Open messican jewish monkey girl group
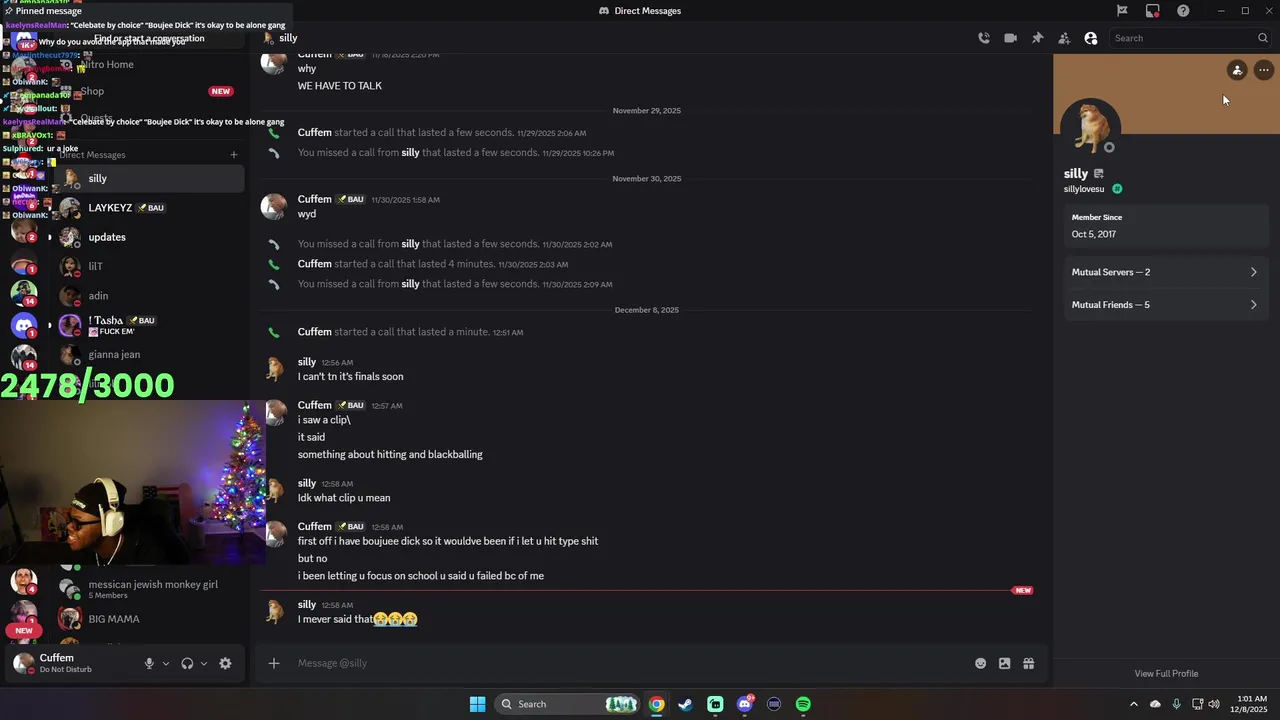Image resolution: width=1280 pixels, height=720 pixels. click(150, 589)
